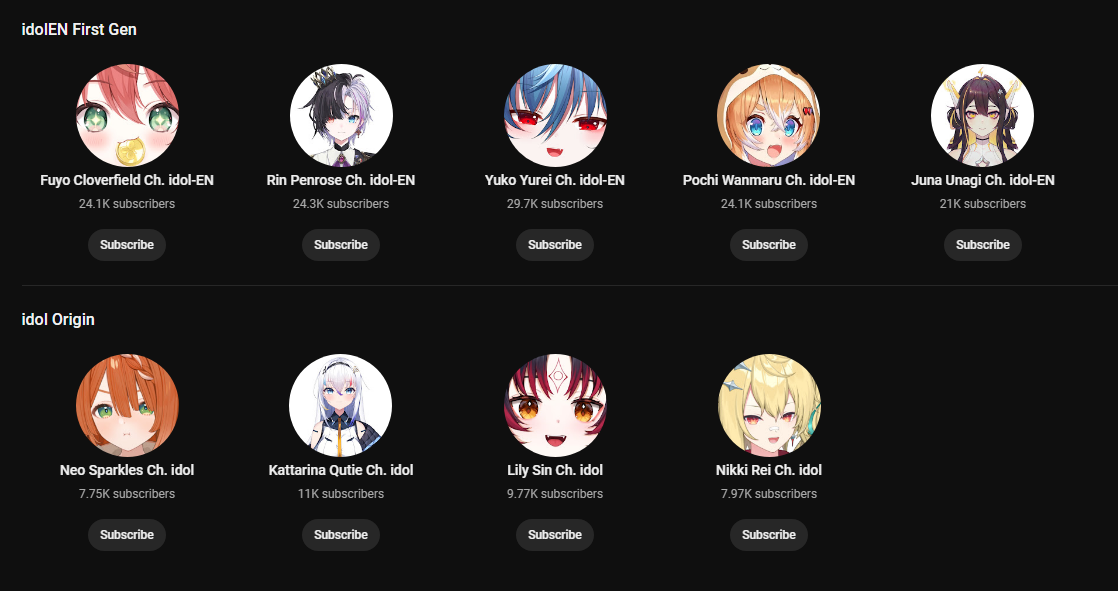Click the Kattarina Qutie Ch. idol channel name
This screenshot has height=591, width=1118.
click(x=341, y=471)
